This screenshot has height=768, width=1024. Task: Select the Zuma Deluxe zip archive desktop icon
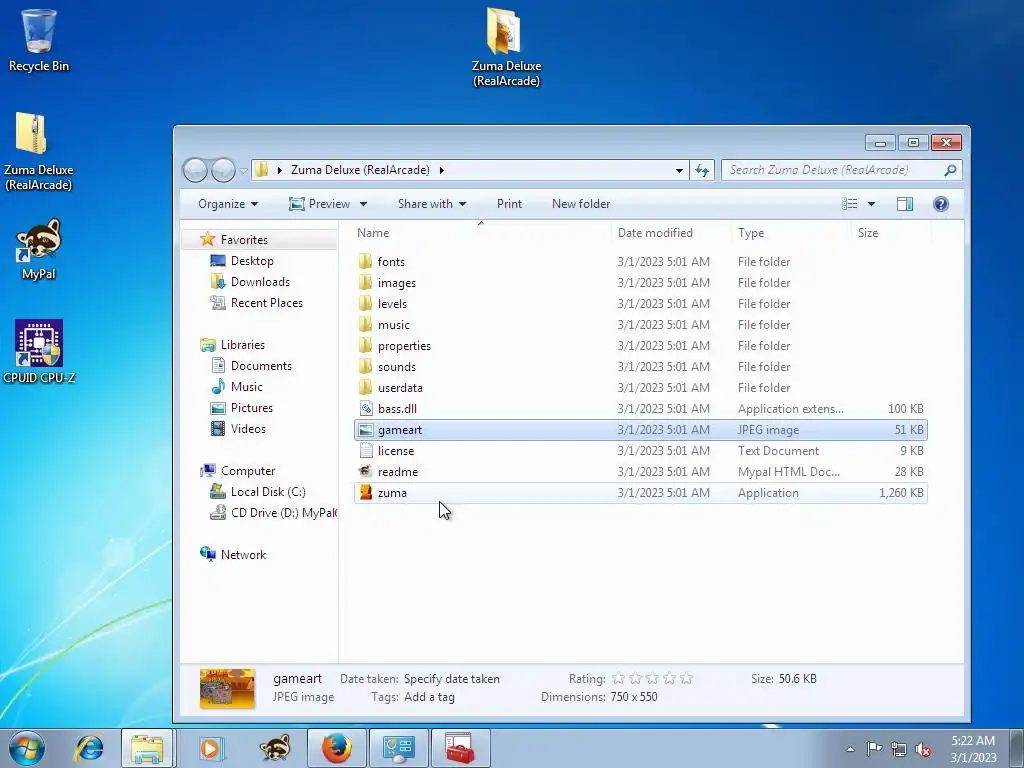(x=39, y=150)
